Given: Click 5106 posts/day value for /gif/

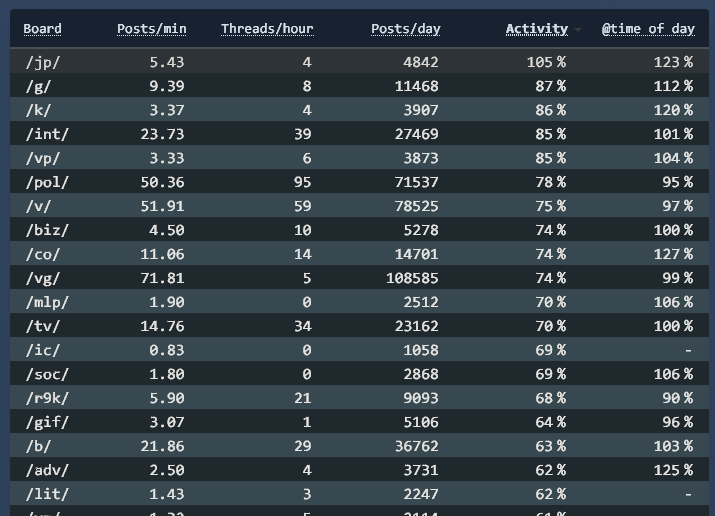Looking at the screenshot, I should 421,422.
